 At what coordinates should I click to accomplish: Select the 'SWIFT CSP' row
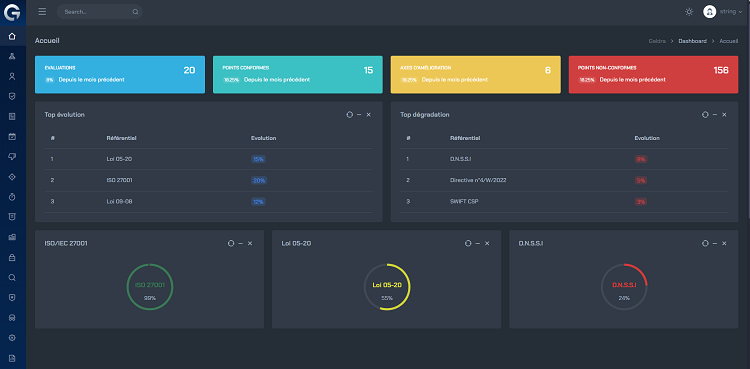point(564,202)
